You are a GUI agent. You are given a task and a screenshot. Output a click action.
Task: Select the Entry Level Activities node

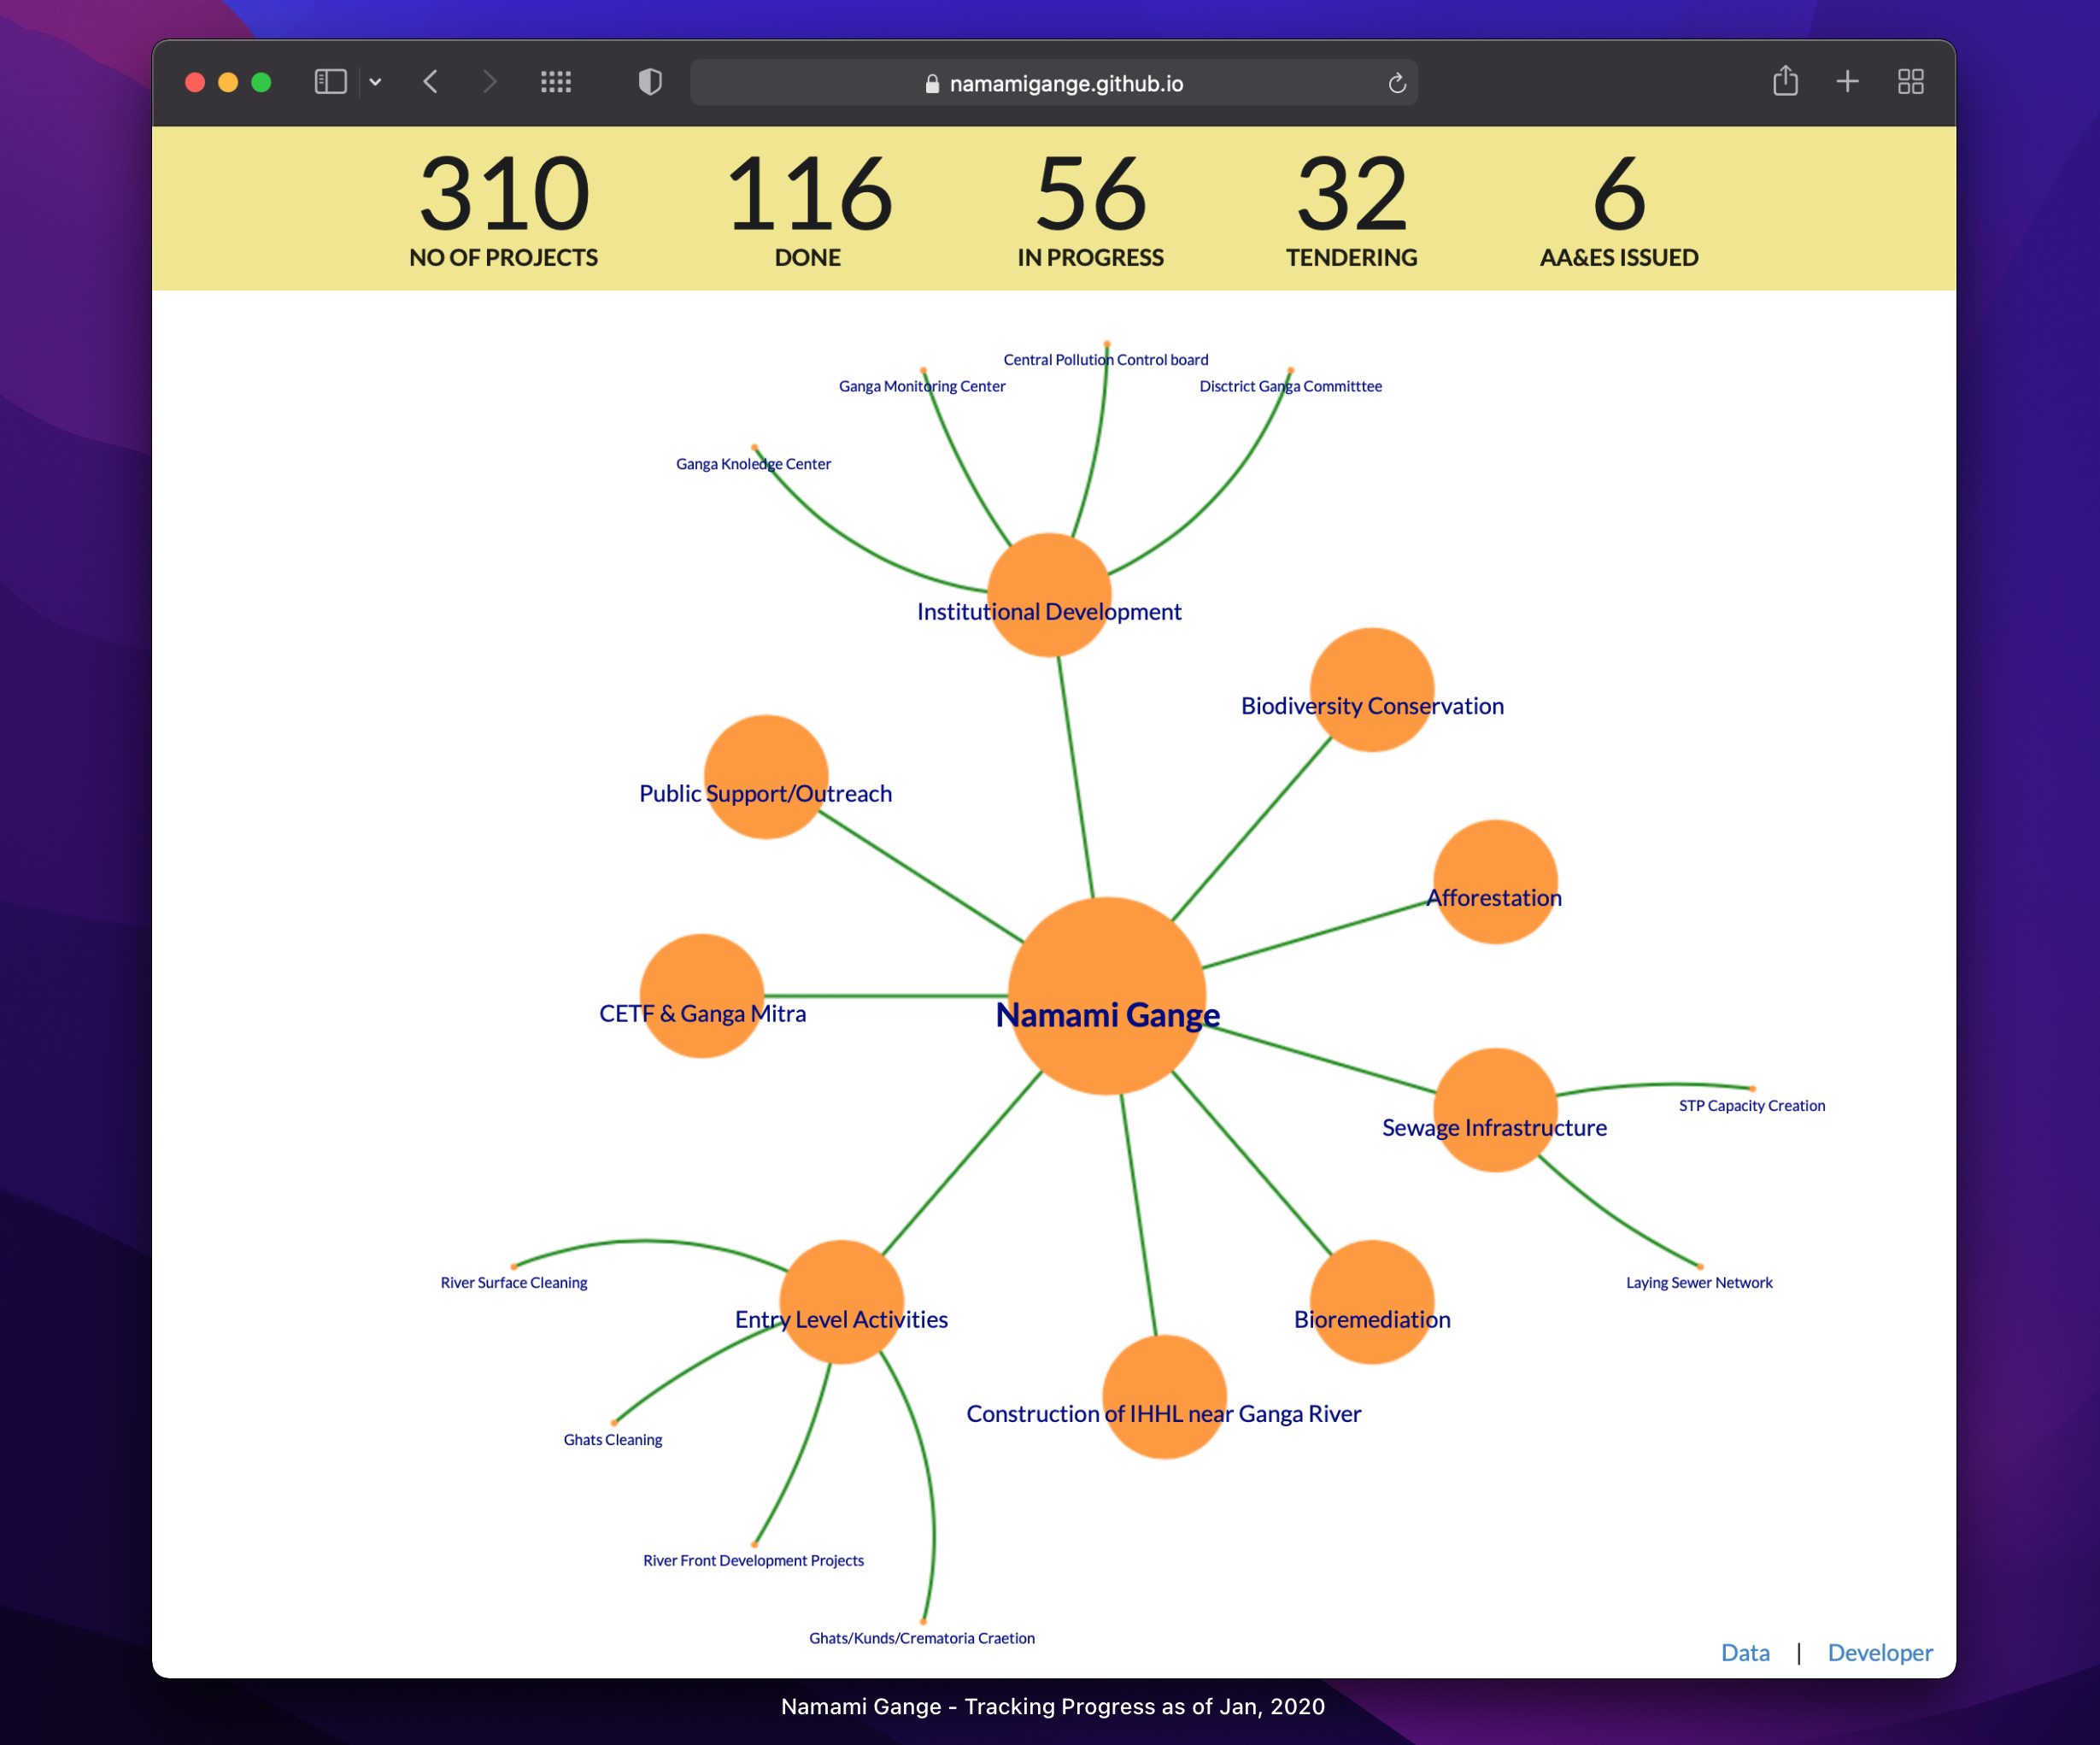point(841,1302)
